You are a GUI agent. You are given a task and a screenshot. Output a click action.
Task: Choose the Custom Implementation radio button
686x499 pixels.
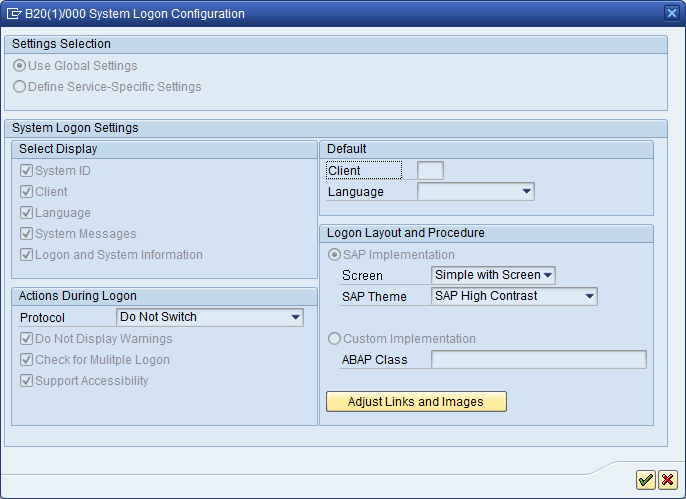(334, 339)
